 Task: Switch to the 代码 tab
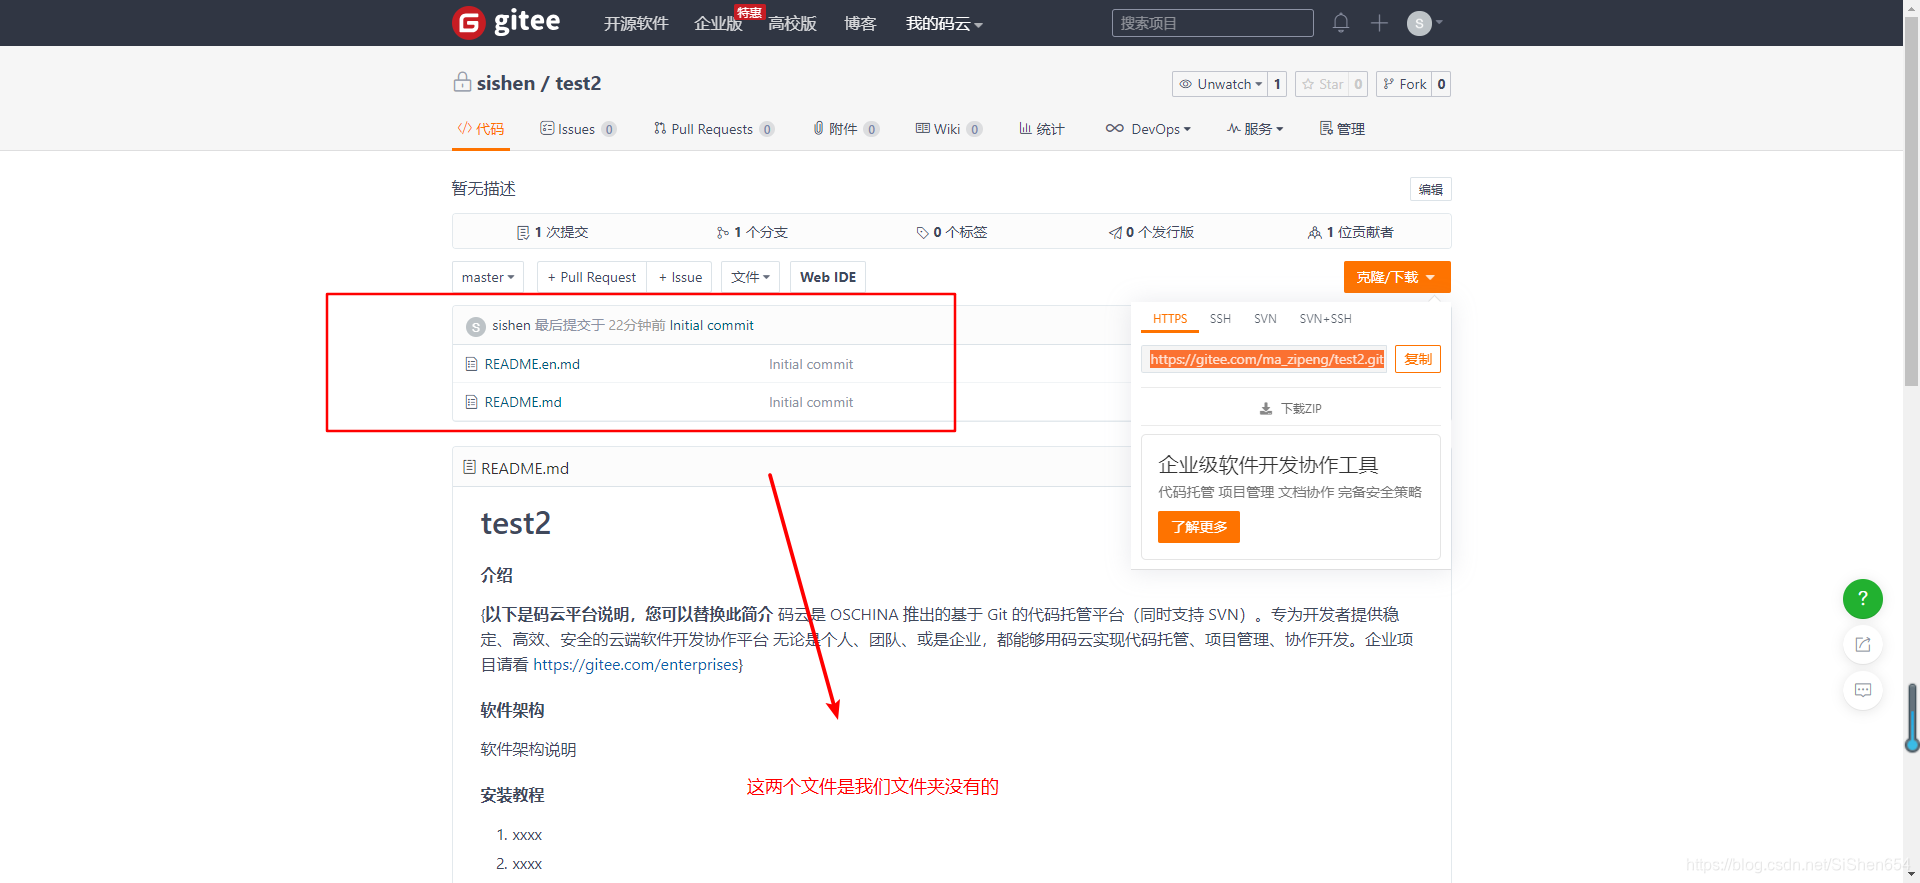481,129
